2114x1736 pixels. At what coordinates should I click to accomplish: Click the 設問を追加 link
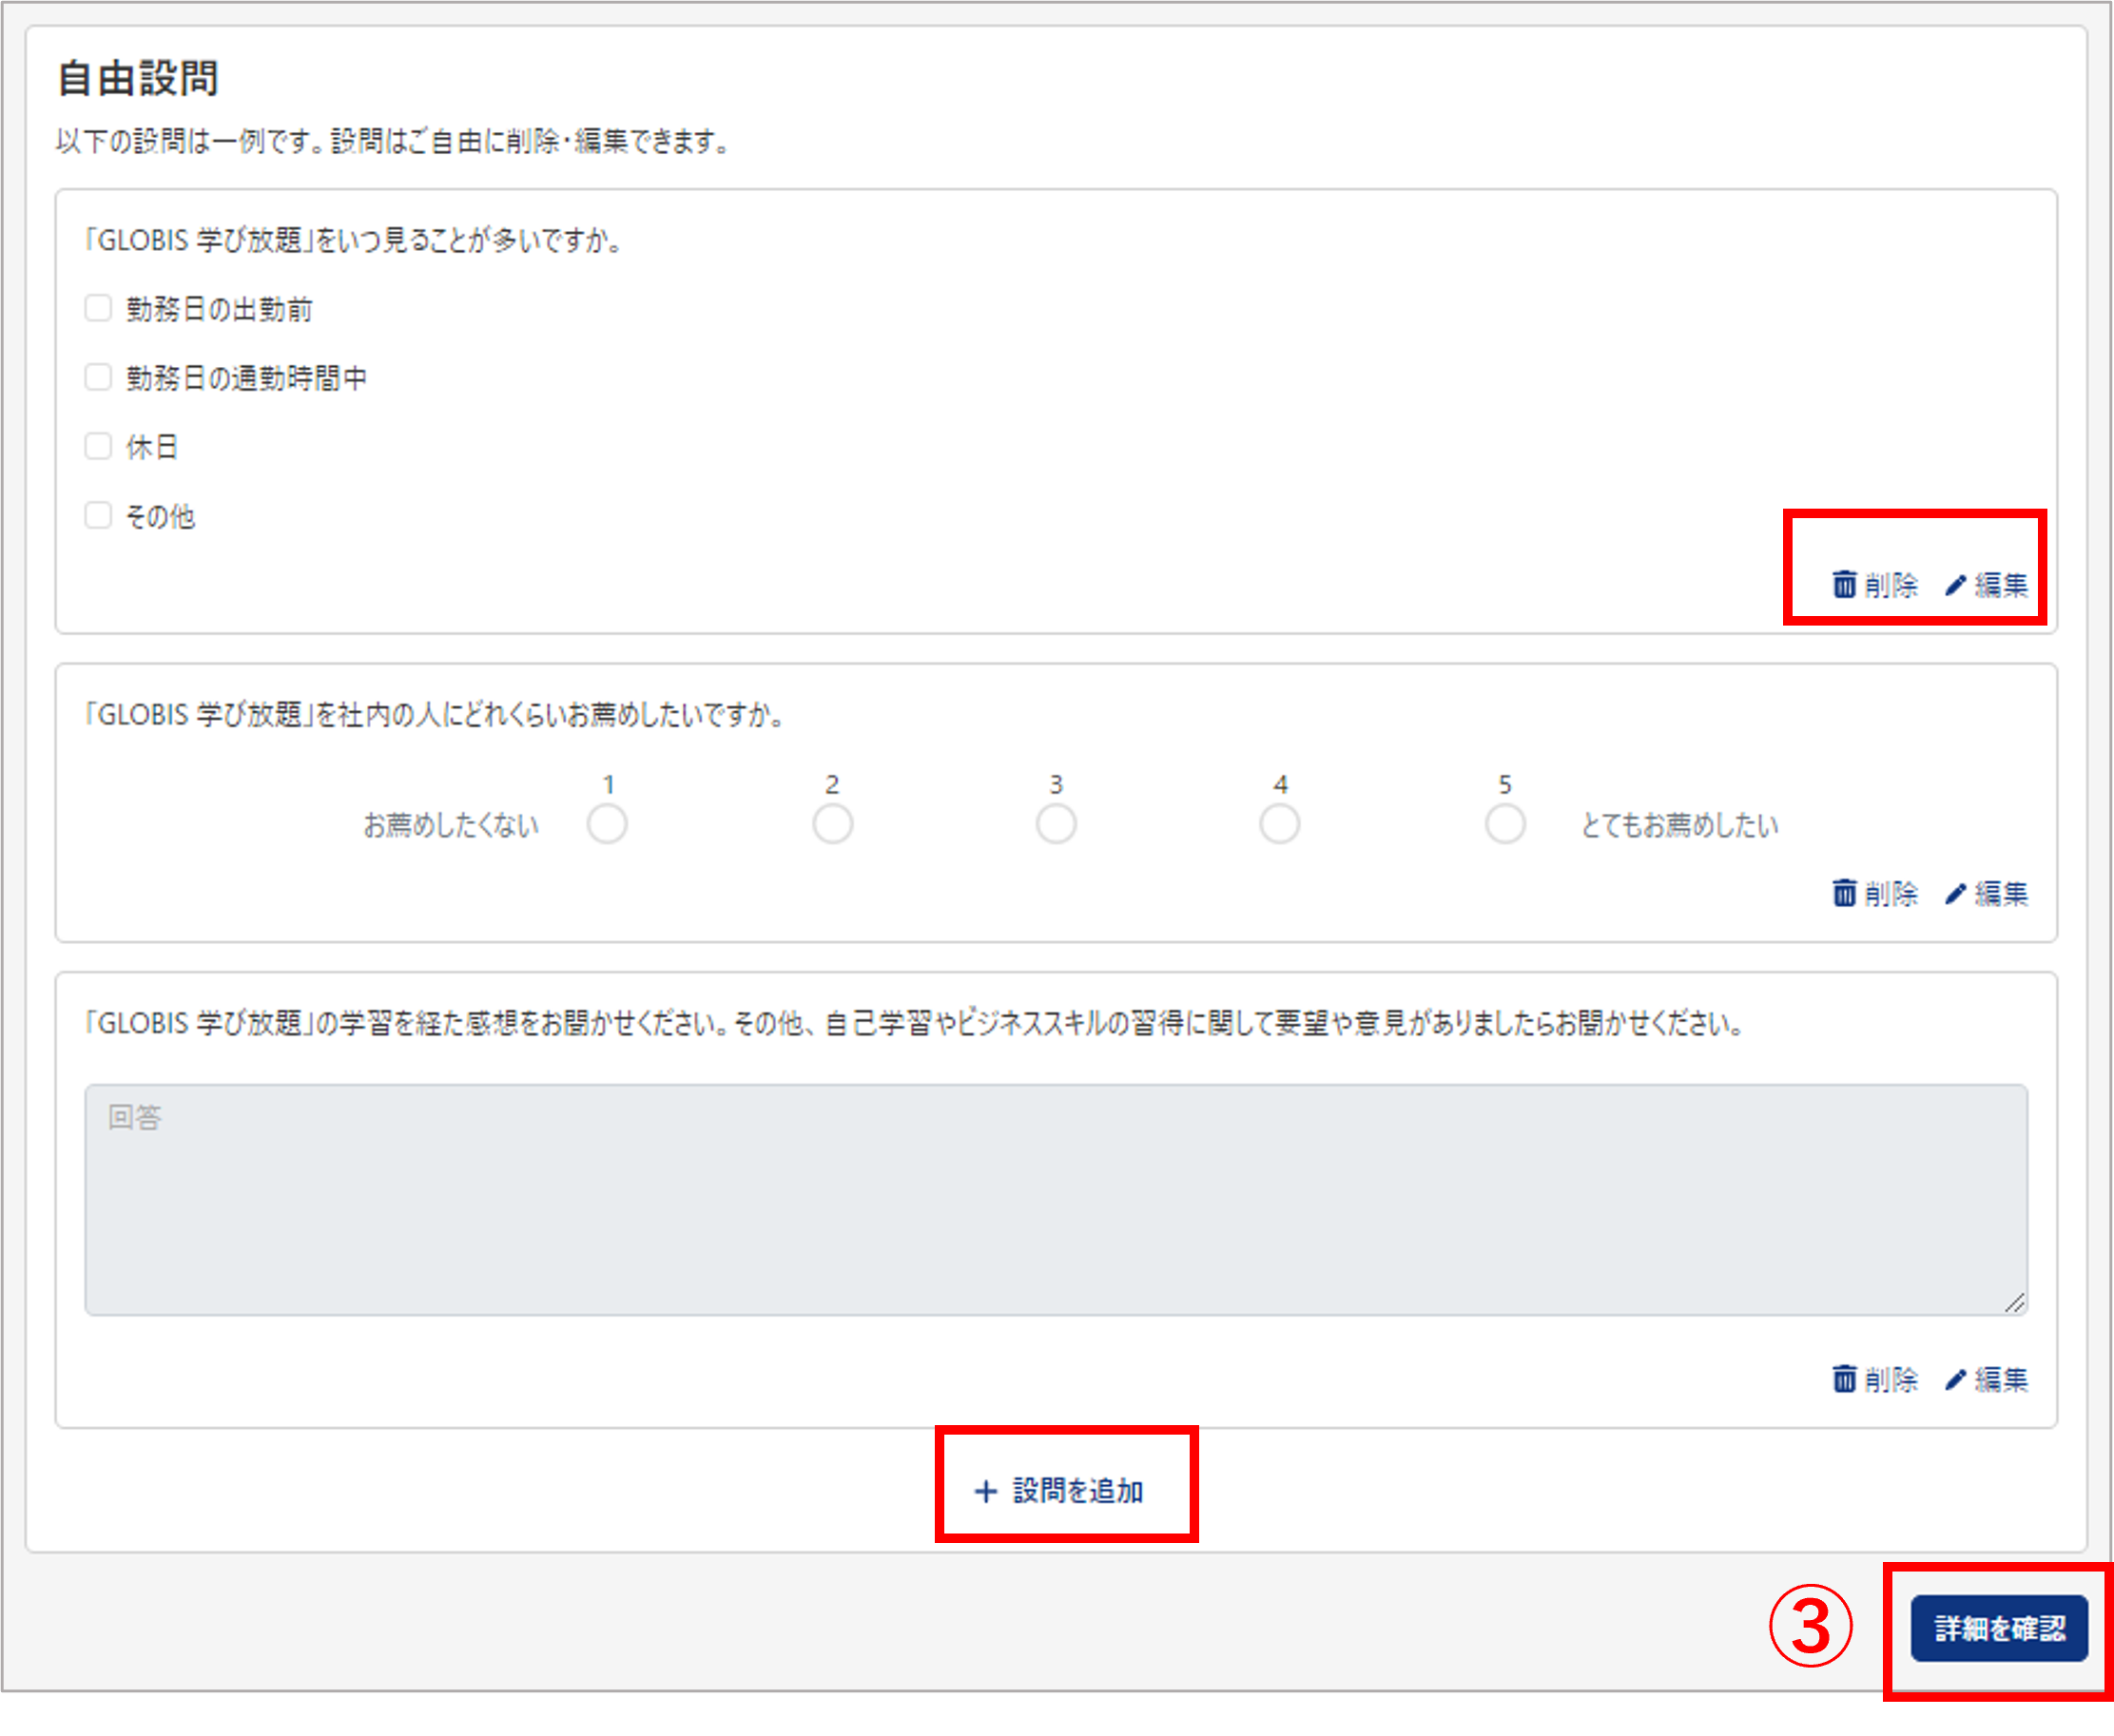[x=1060, y=1491]
